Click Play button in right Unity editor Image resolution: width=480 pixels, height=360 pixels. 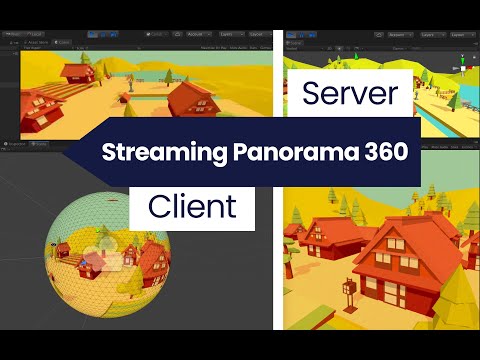(x=291, y=35)
